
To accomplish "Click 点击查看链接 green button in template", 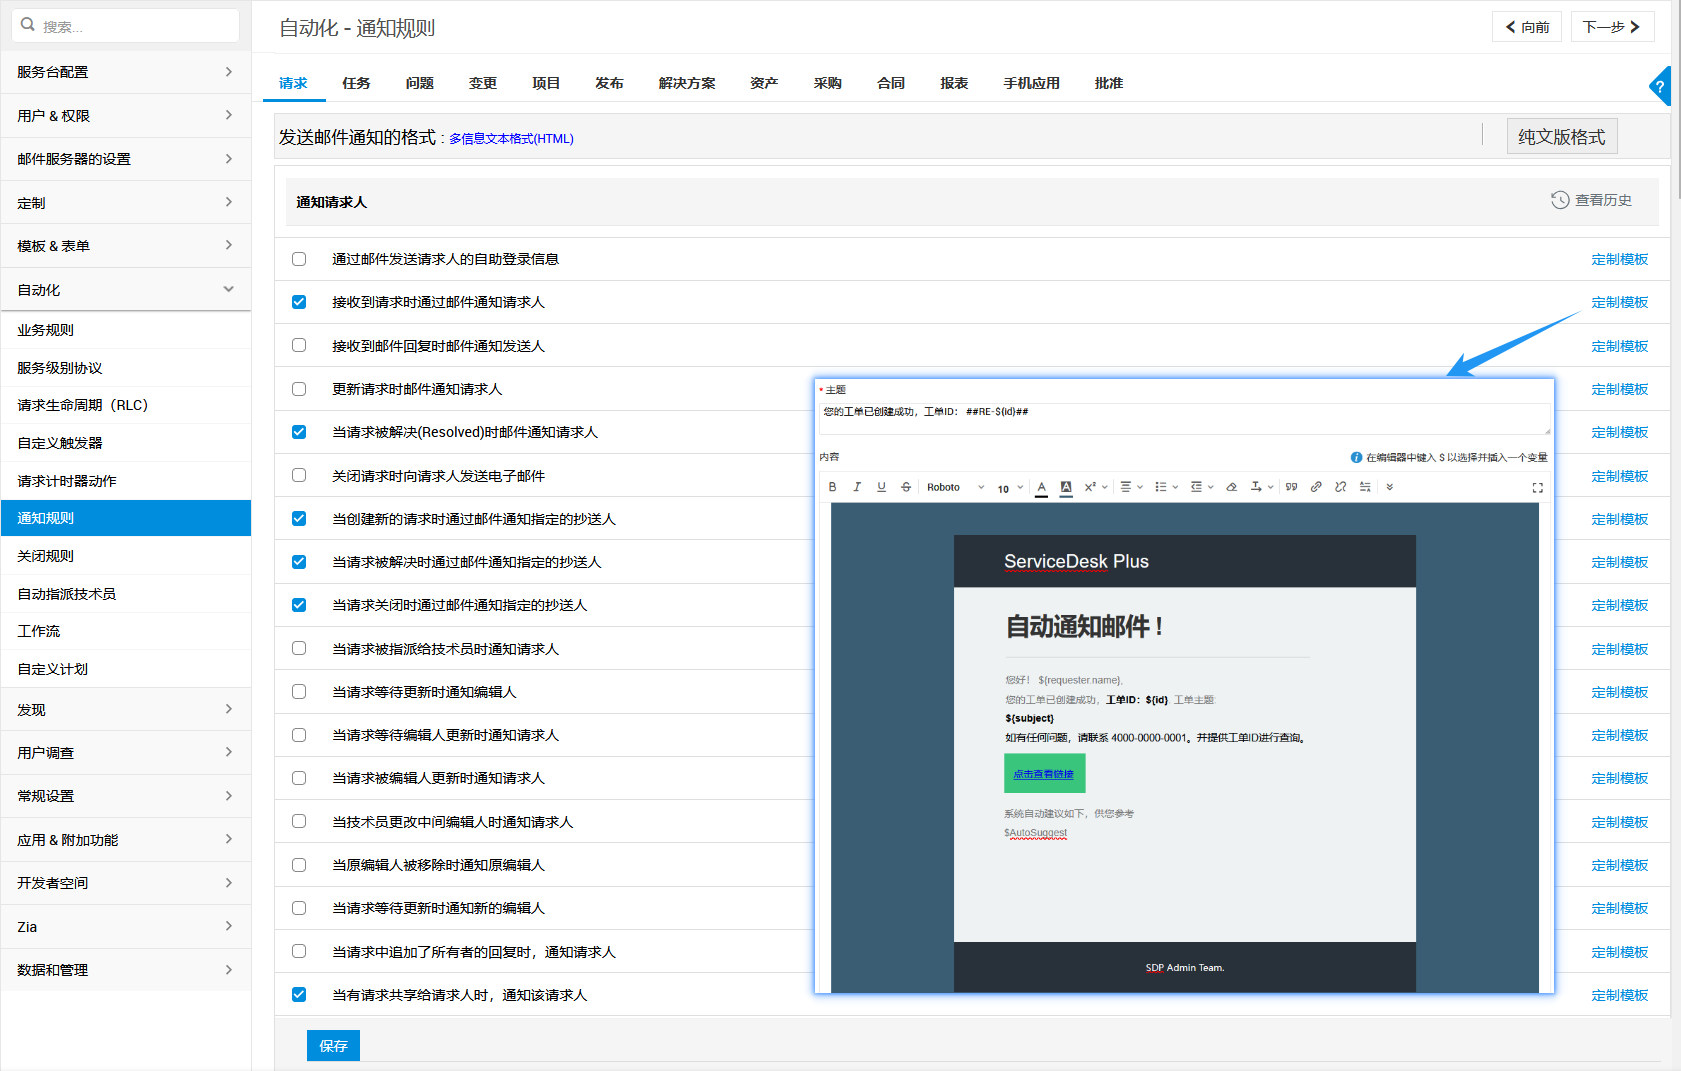I will coord(1044,773).
